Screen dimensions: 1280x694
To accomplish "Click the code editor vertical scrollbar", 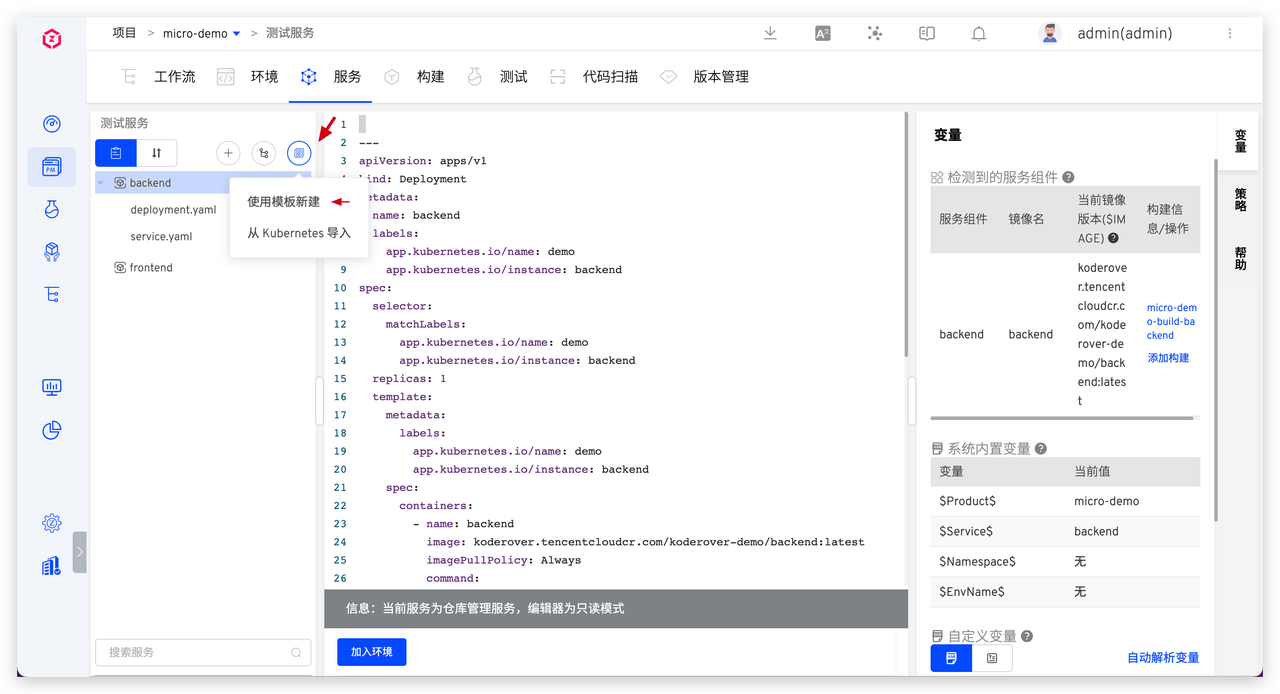I will [906, 240].
